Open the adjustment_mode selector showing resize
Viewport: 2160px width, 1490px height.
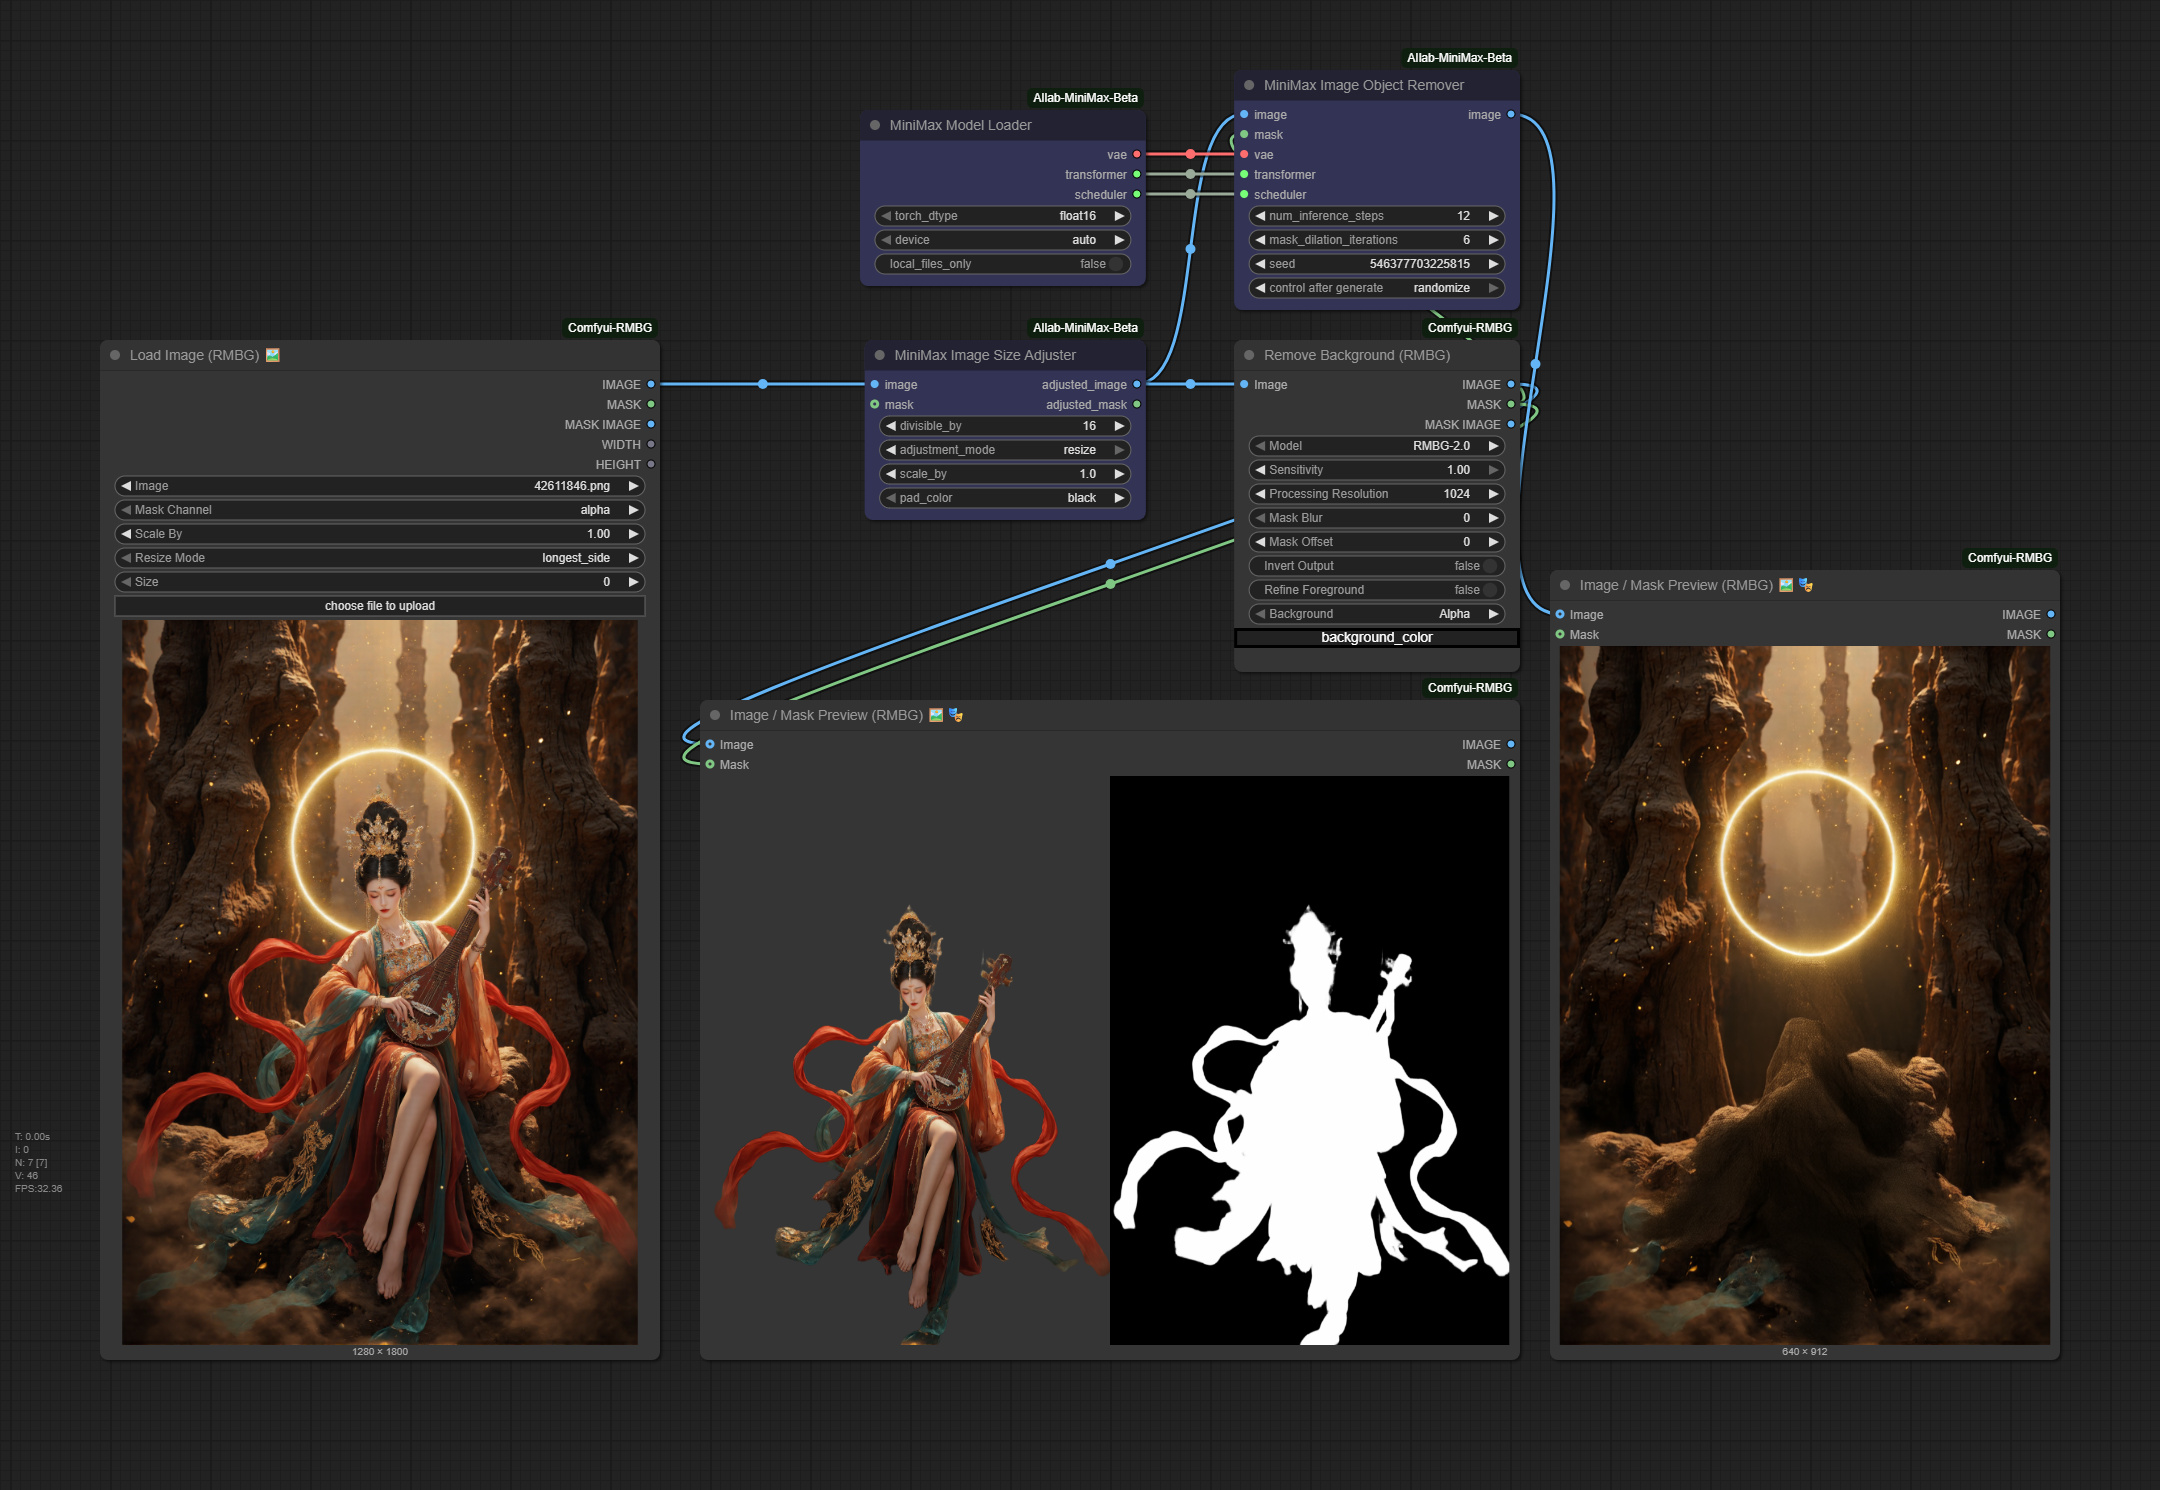1004,449
